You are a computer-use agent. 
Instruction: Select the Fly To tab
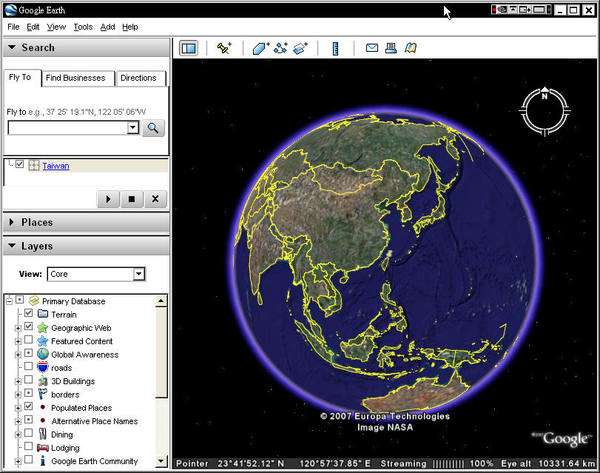coord(20,77)
